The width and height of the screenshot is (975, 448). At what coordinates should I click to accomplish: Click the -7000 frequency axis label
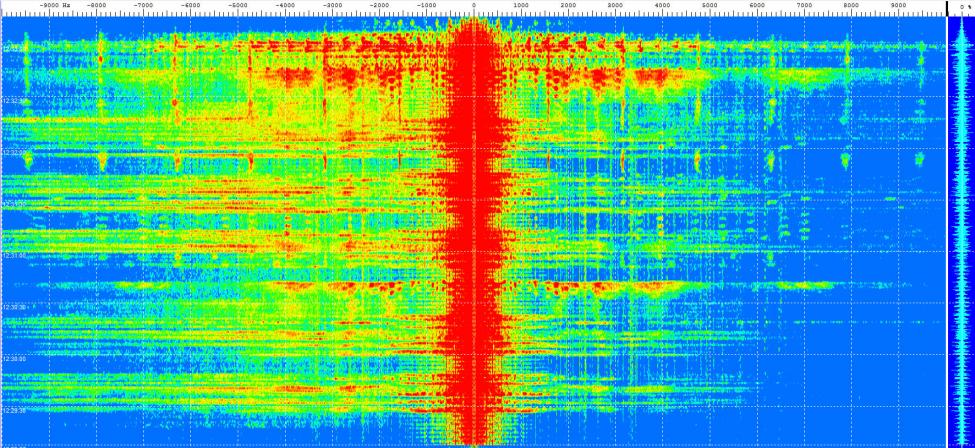143,4
